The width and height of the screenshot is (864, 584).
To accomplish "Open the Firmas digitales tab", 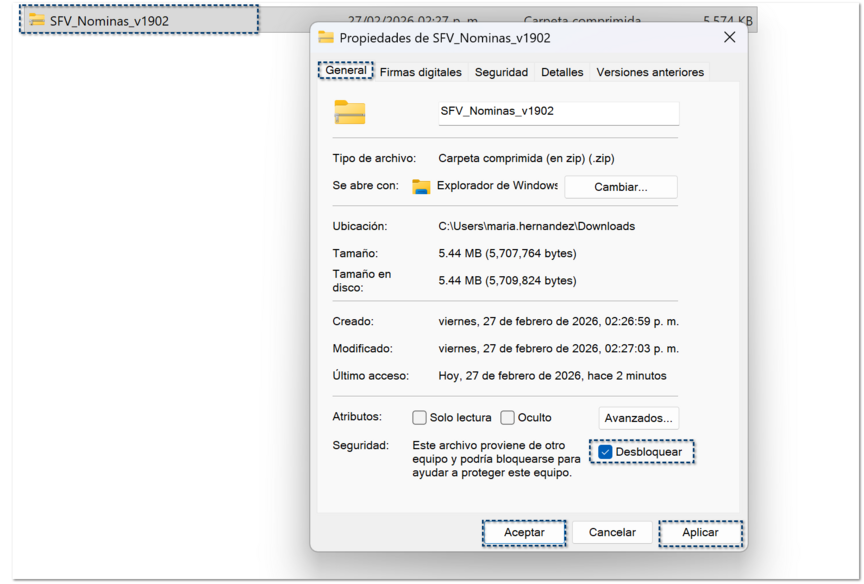I will pyautogui.click(x=420, y=72).
